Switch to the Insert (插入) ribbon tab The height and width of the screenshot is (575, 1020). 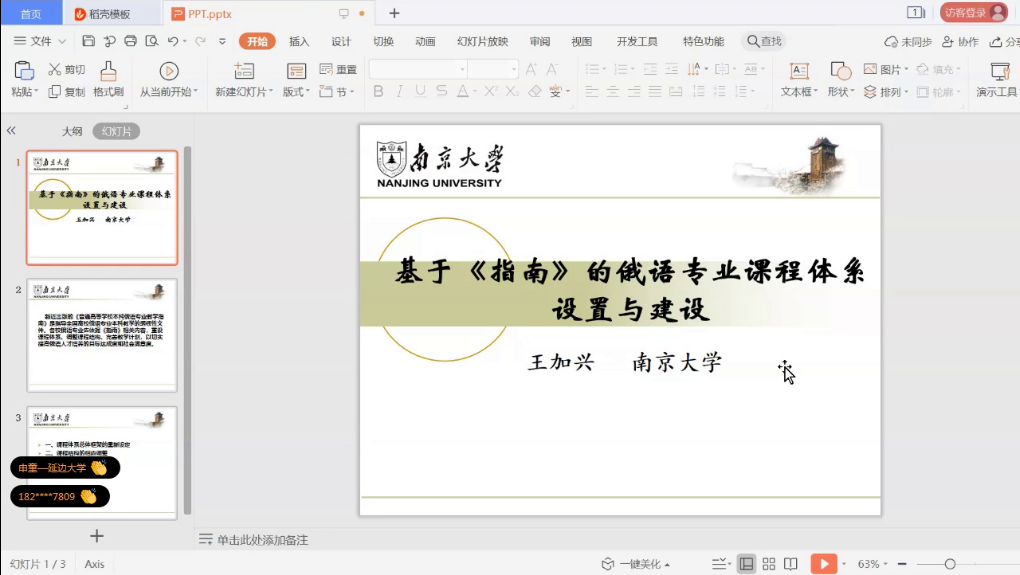[x=299, y=41]
